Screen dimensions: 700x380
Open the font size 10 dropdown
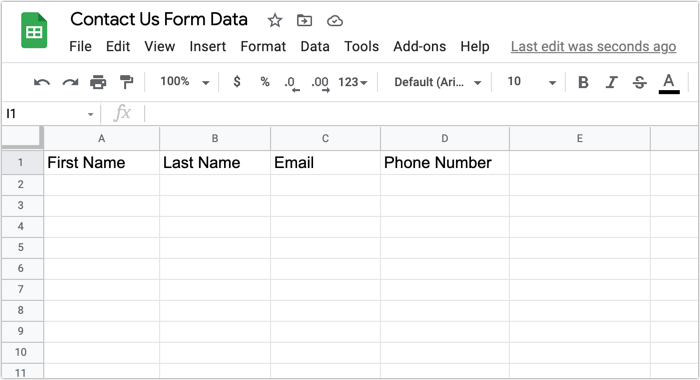[531, 82]
